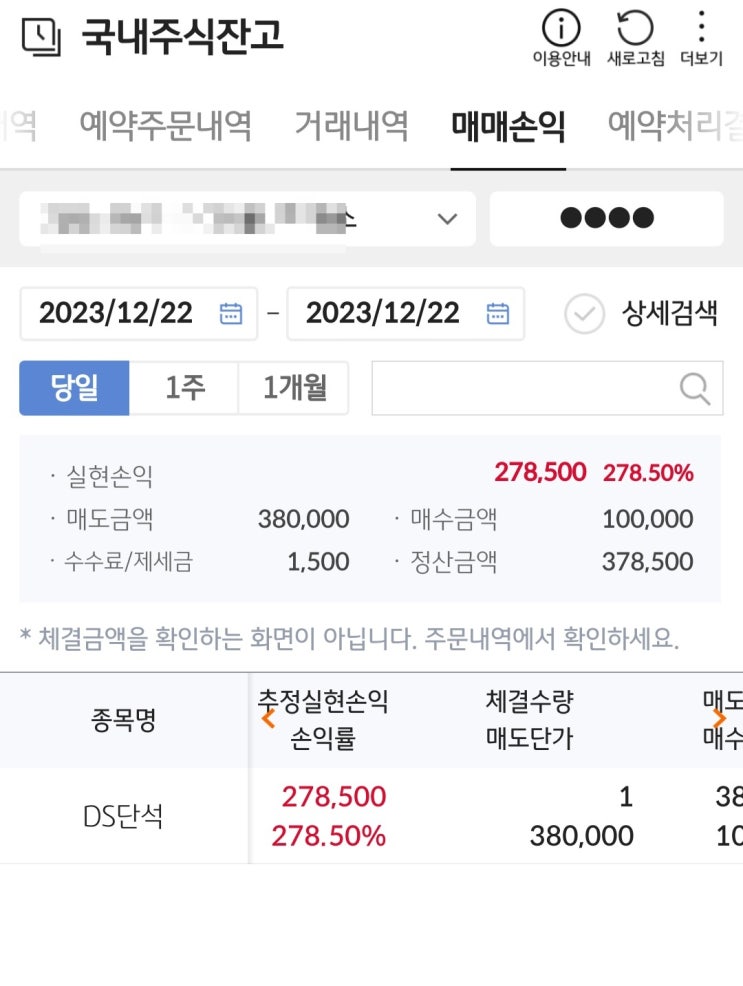Open the DS단석 stock row
This screenshot has height=986, width=743.
[372, 816]
